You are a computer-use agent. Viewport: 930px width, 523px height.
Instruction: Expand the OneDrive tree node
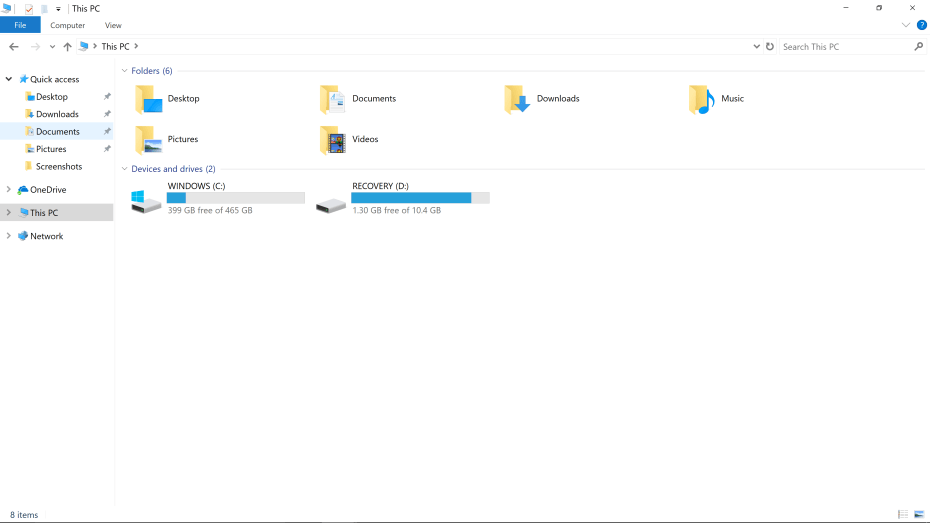[9, 190]
